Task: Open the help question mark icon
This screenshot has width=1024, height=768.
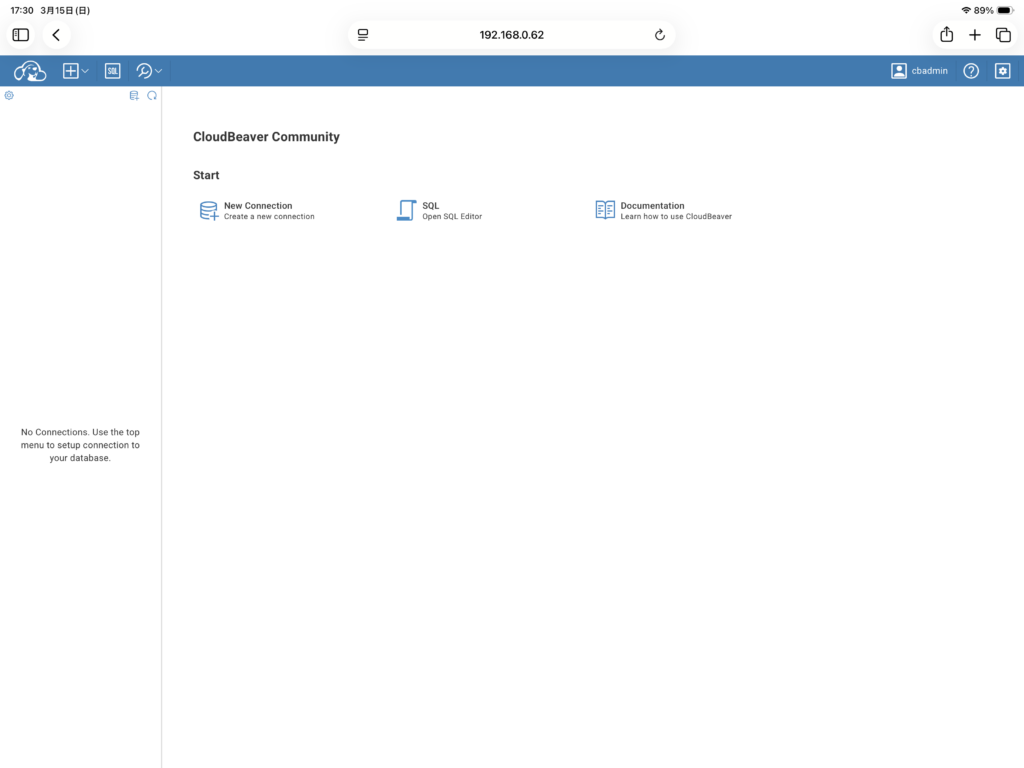Action: [970, 71]
